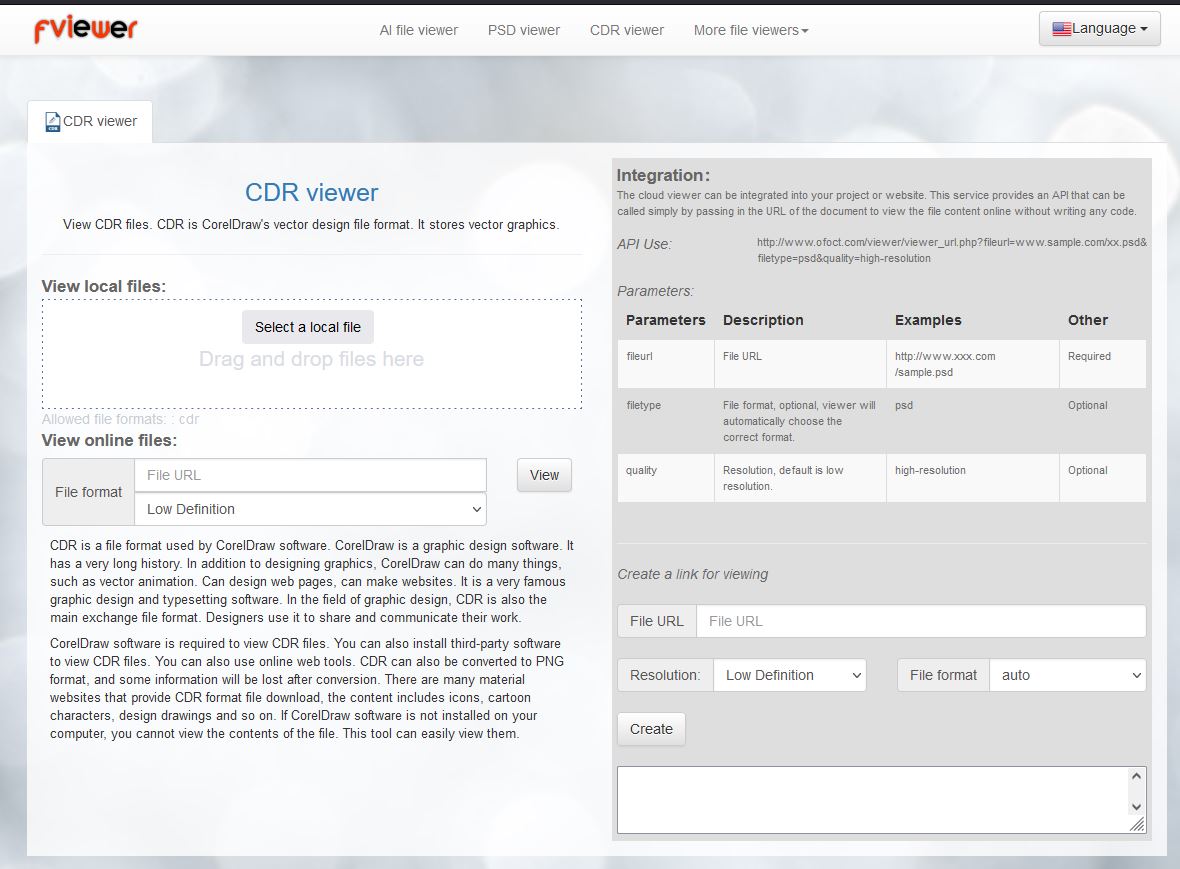Click the Optional cell in filetype row
Screen dimensions: 1180x869
pyautogui.click(x=1102, y=421)
